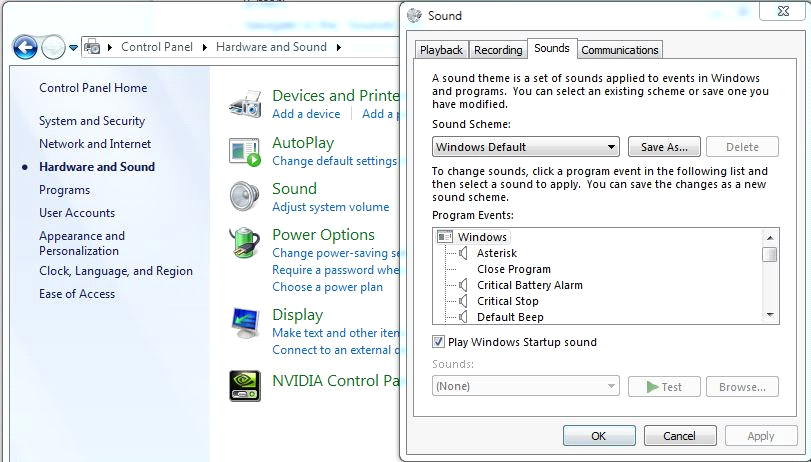Click Cancel in the Sound dialog
Viewport: 811px width, 462px height.
[680, 436]
